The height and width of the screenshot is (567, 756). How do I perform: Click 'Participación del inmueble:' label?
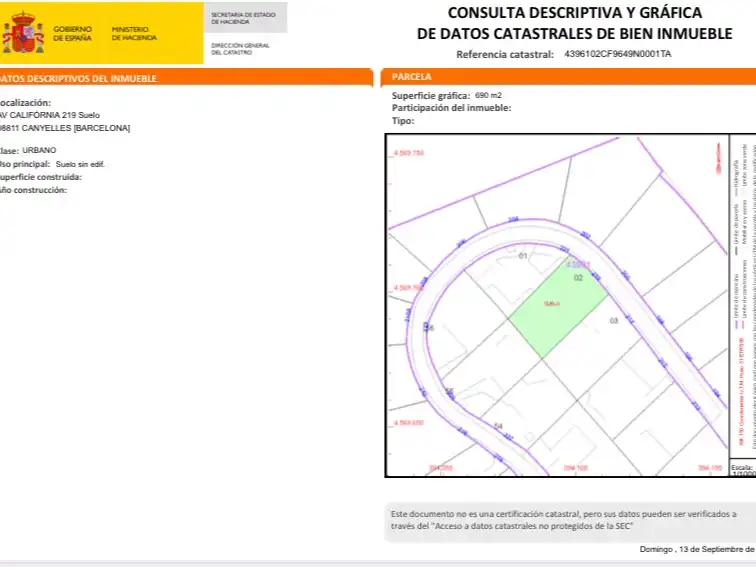coord(451,108)
